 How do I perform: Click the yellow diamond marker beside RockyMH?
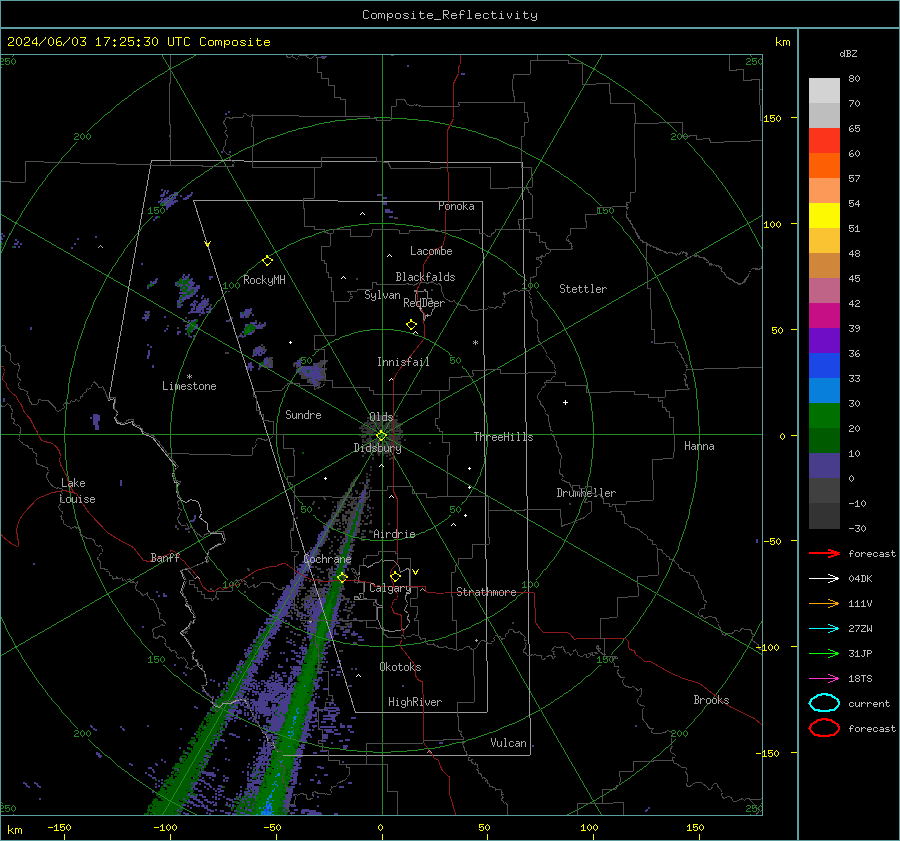click(x=267, y=261)
